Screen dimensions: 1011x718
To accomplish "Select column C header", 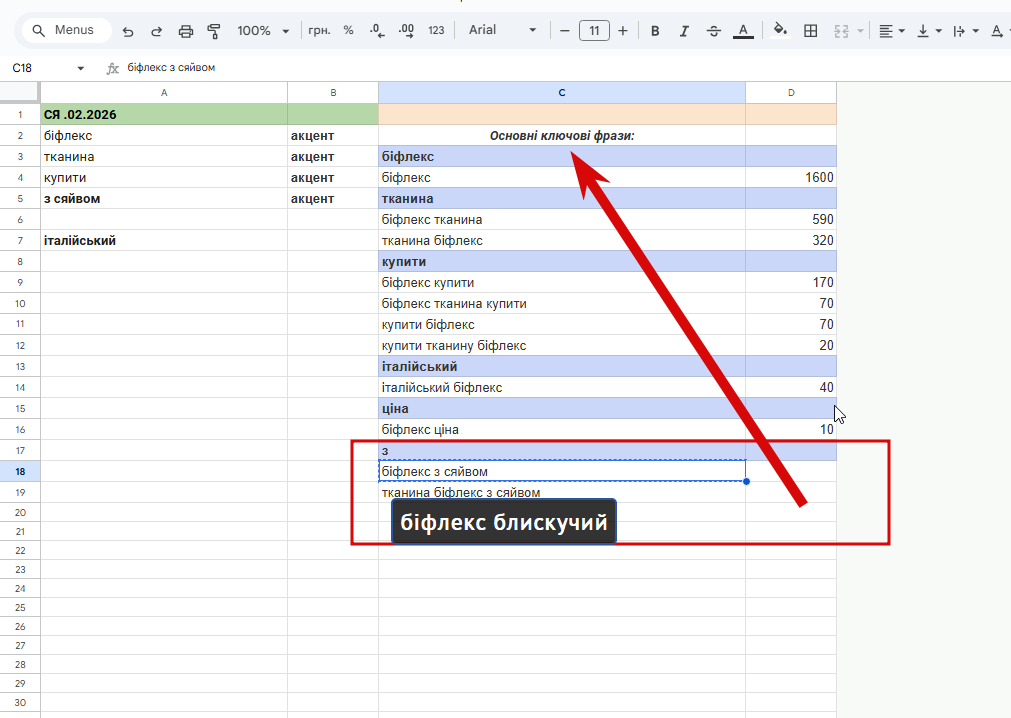I will 562,93.
